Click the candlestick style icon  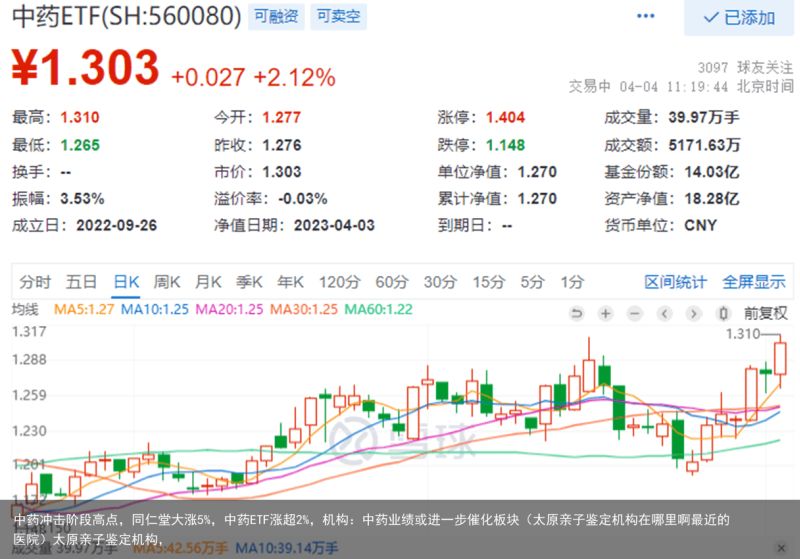pos(723,313)
